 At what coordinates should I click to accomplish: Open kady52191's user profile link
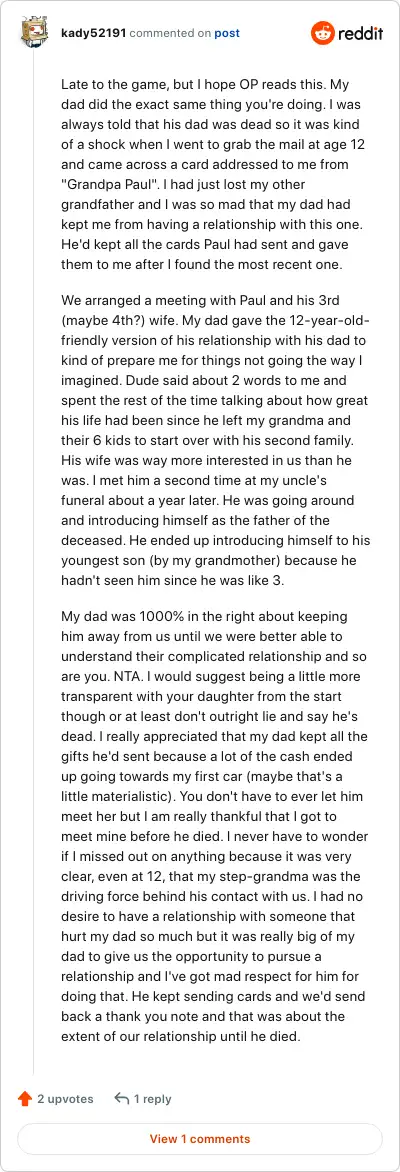point(93,34)
